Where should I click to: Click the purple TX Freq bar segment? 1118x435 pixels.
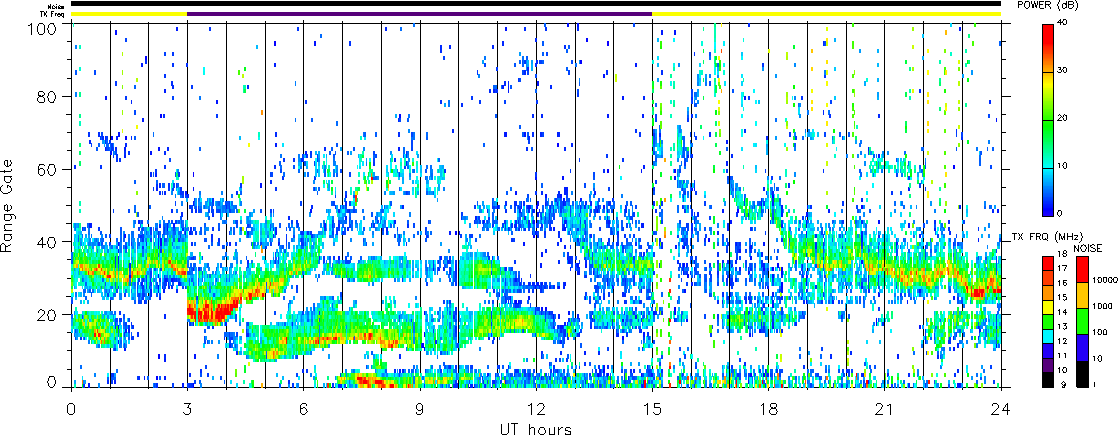419,14
